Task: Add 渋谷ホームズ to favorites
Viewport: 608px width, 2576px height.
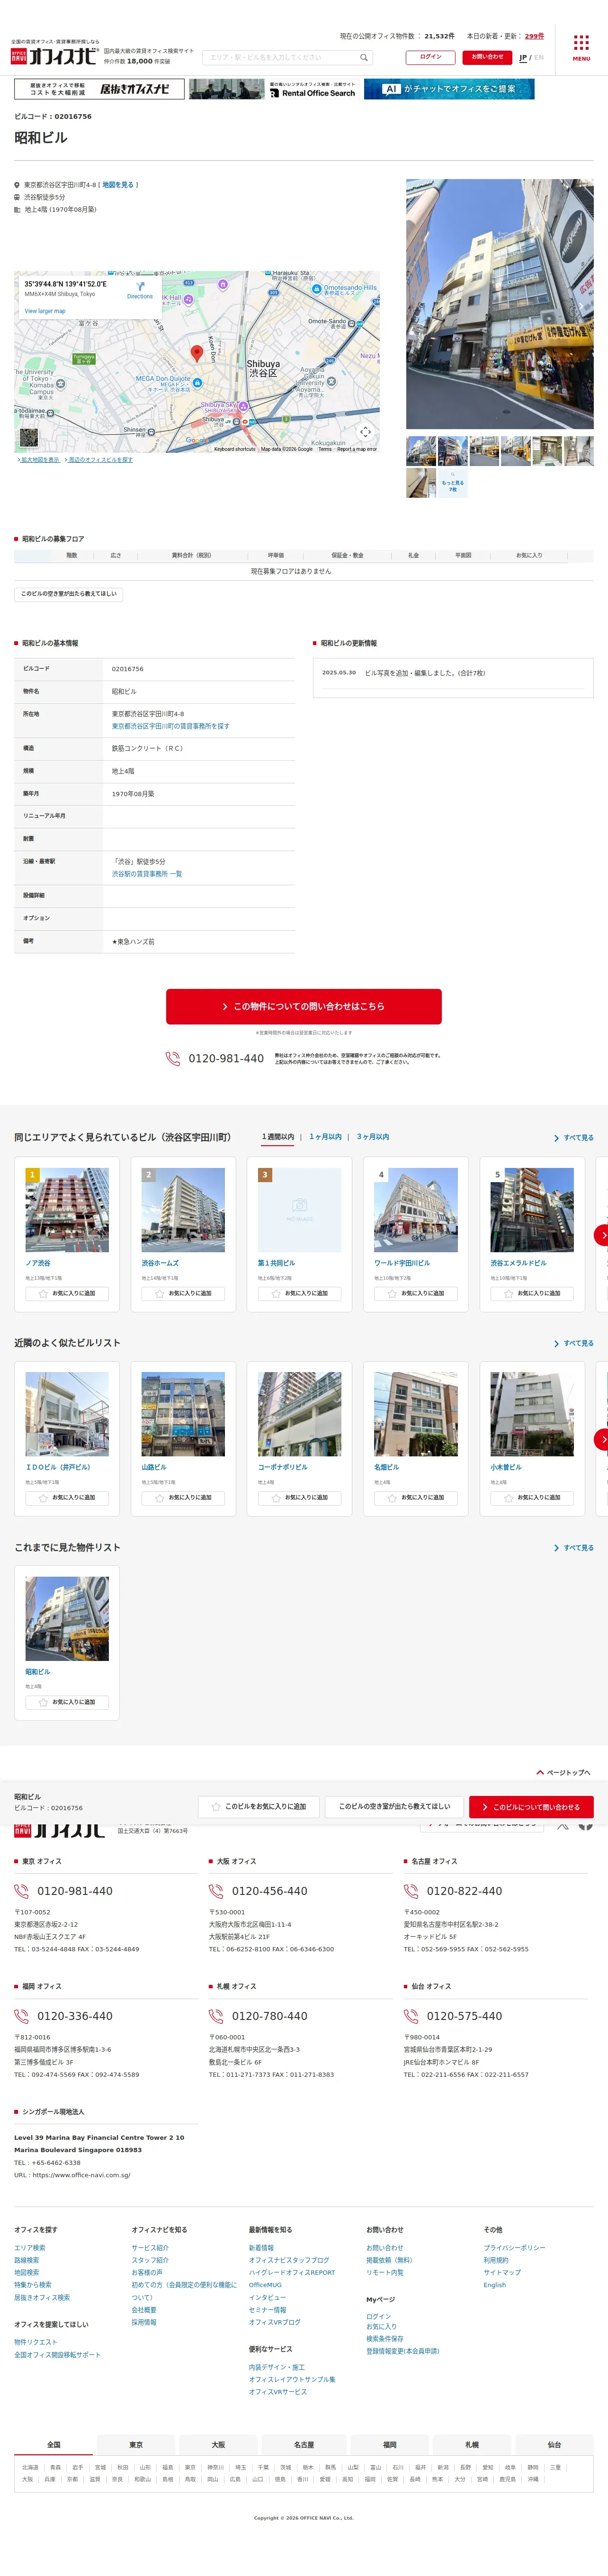Action: pos(183,1293)
